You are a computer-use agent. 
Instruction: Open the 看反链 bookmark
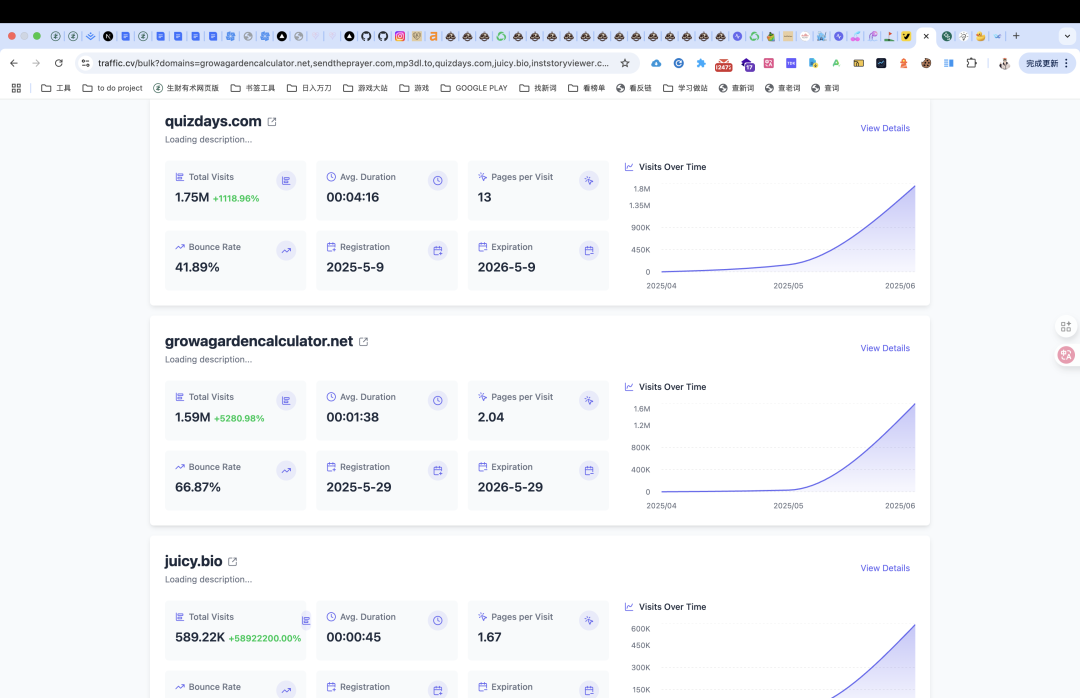click(x=634, y=88)
